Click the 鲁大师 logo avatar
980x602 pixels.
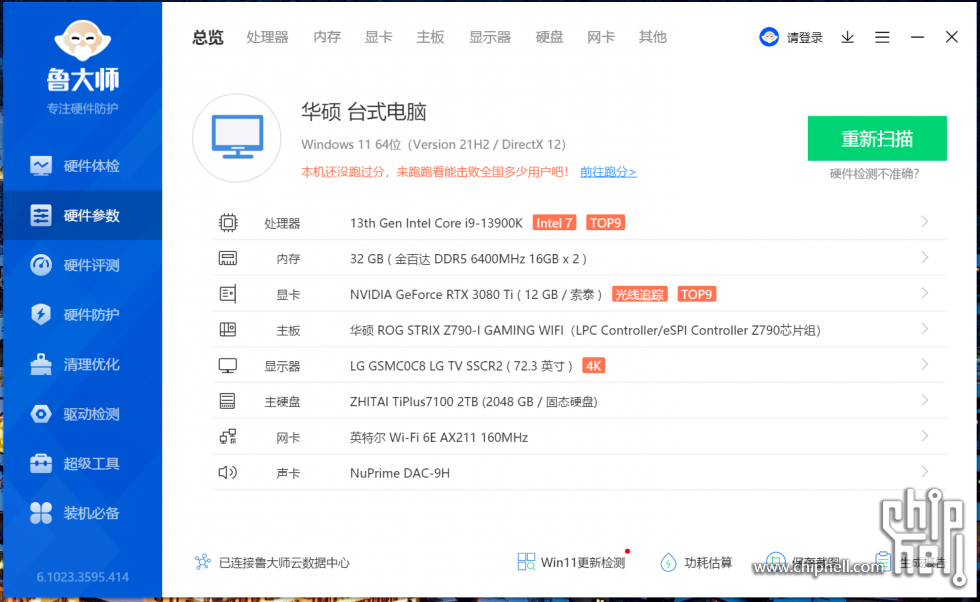tap(82, 41)
